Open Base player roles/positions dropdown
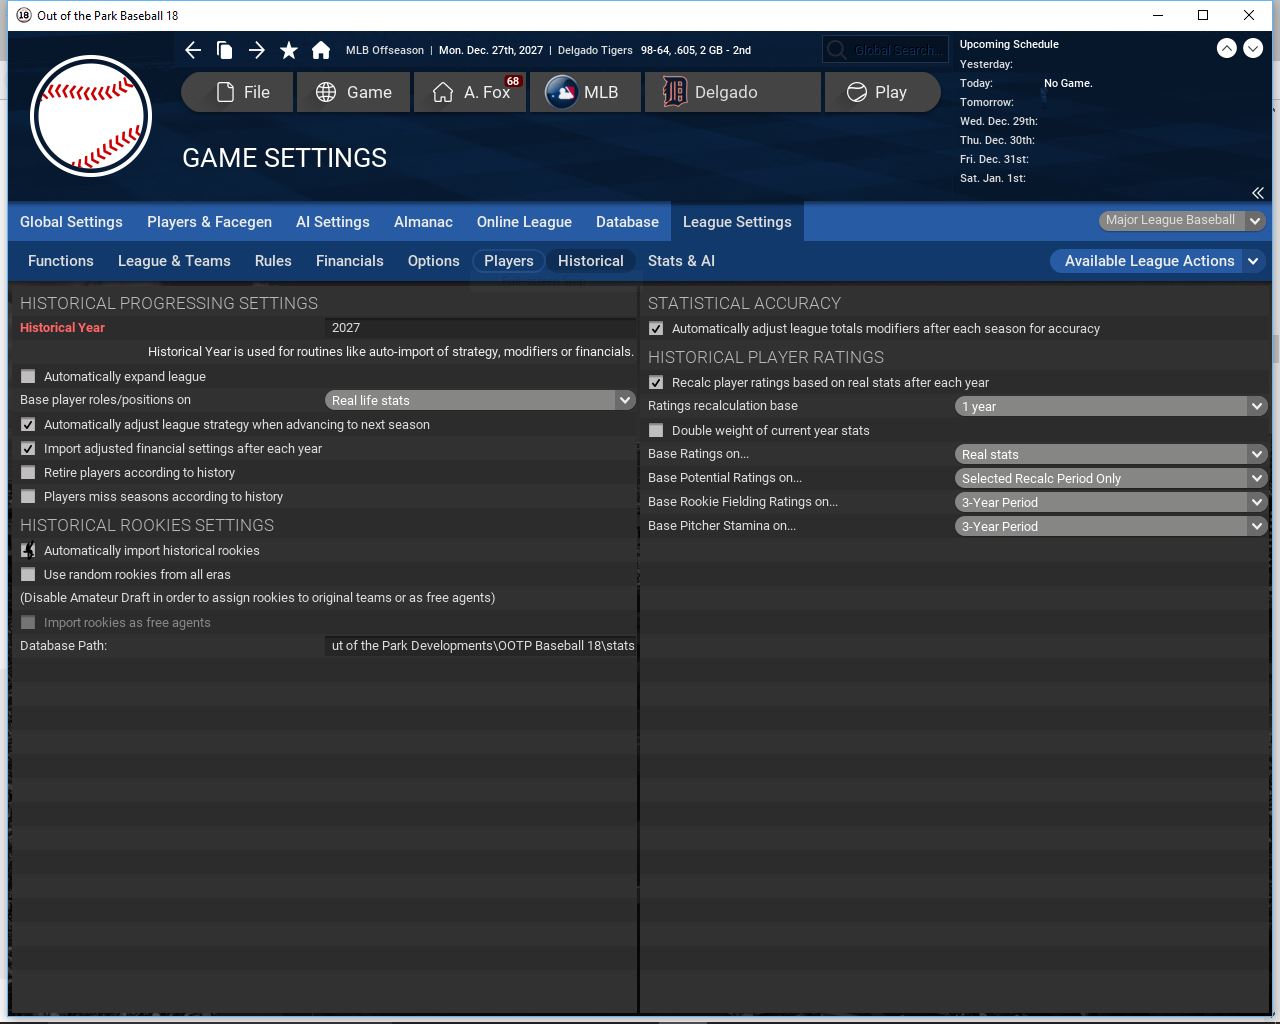 tap(480, 400)
